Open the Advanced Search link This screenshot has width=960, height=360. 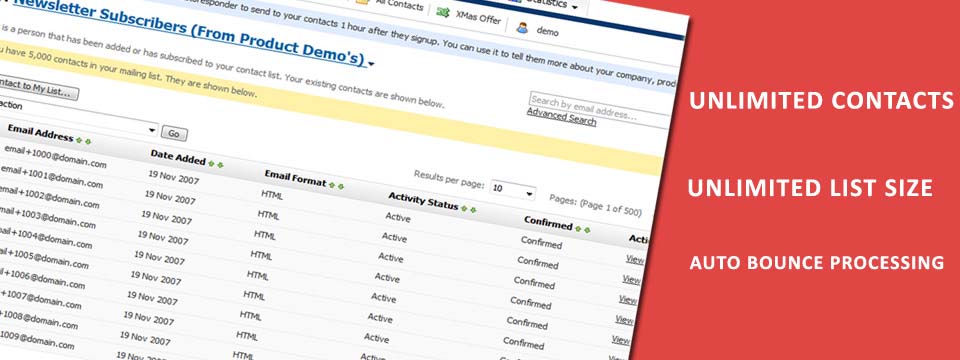pos(561,116)
